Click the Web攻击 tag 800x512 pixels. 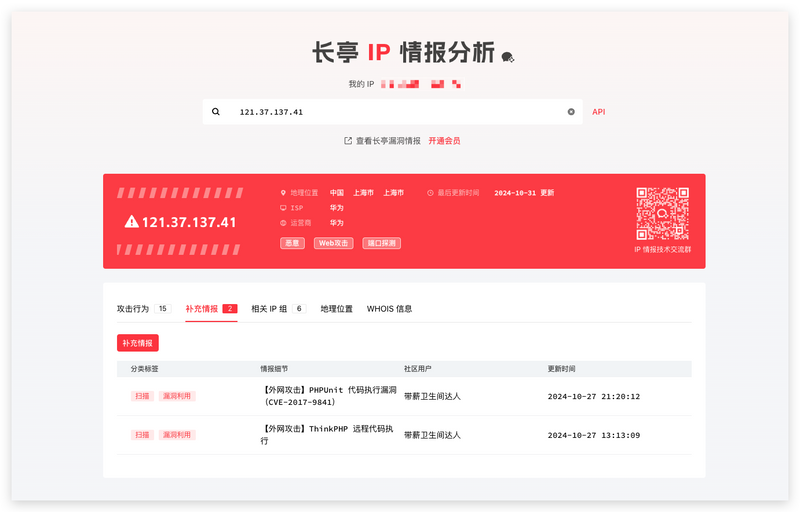click(333, 243)
